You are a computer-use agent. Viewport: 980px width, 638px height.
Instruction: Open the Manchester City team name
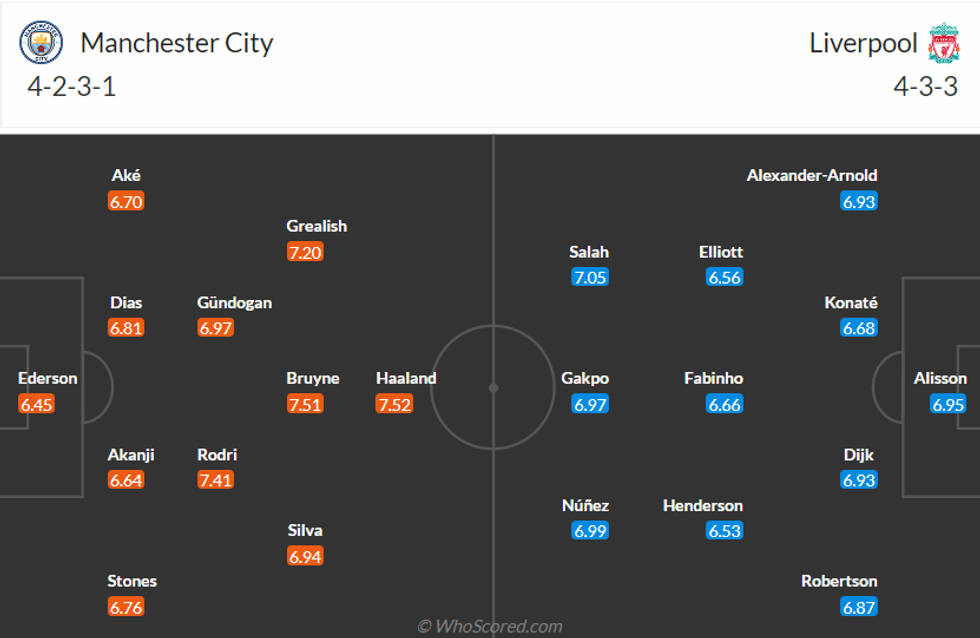177,43
